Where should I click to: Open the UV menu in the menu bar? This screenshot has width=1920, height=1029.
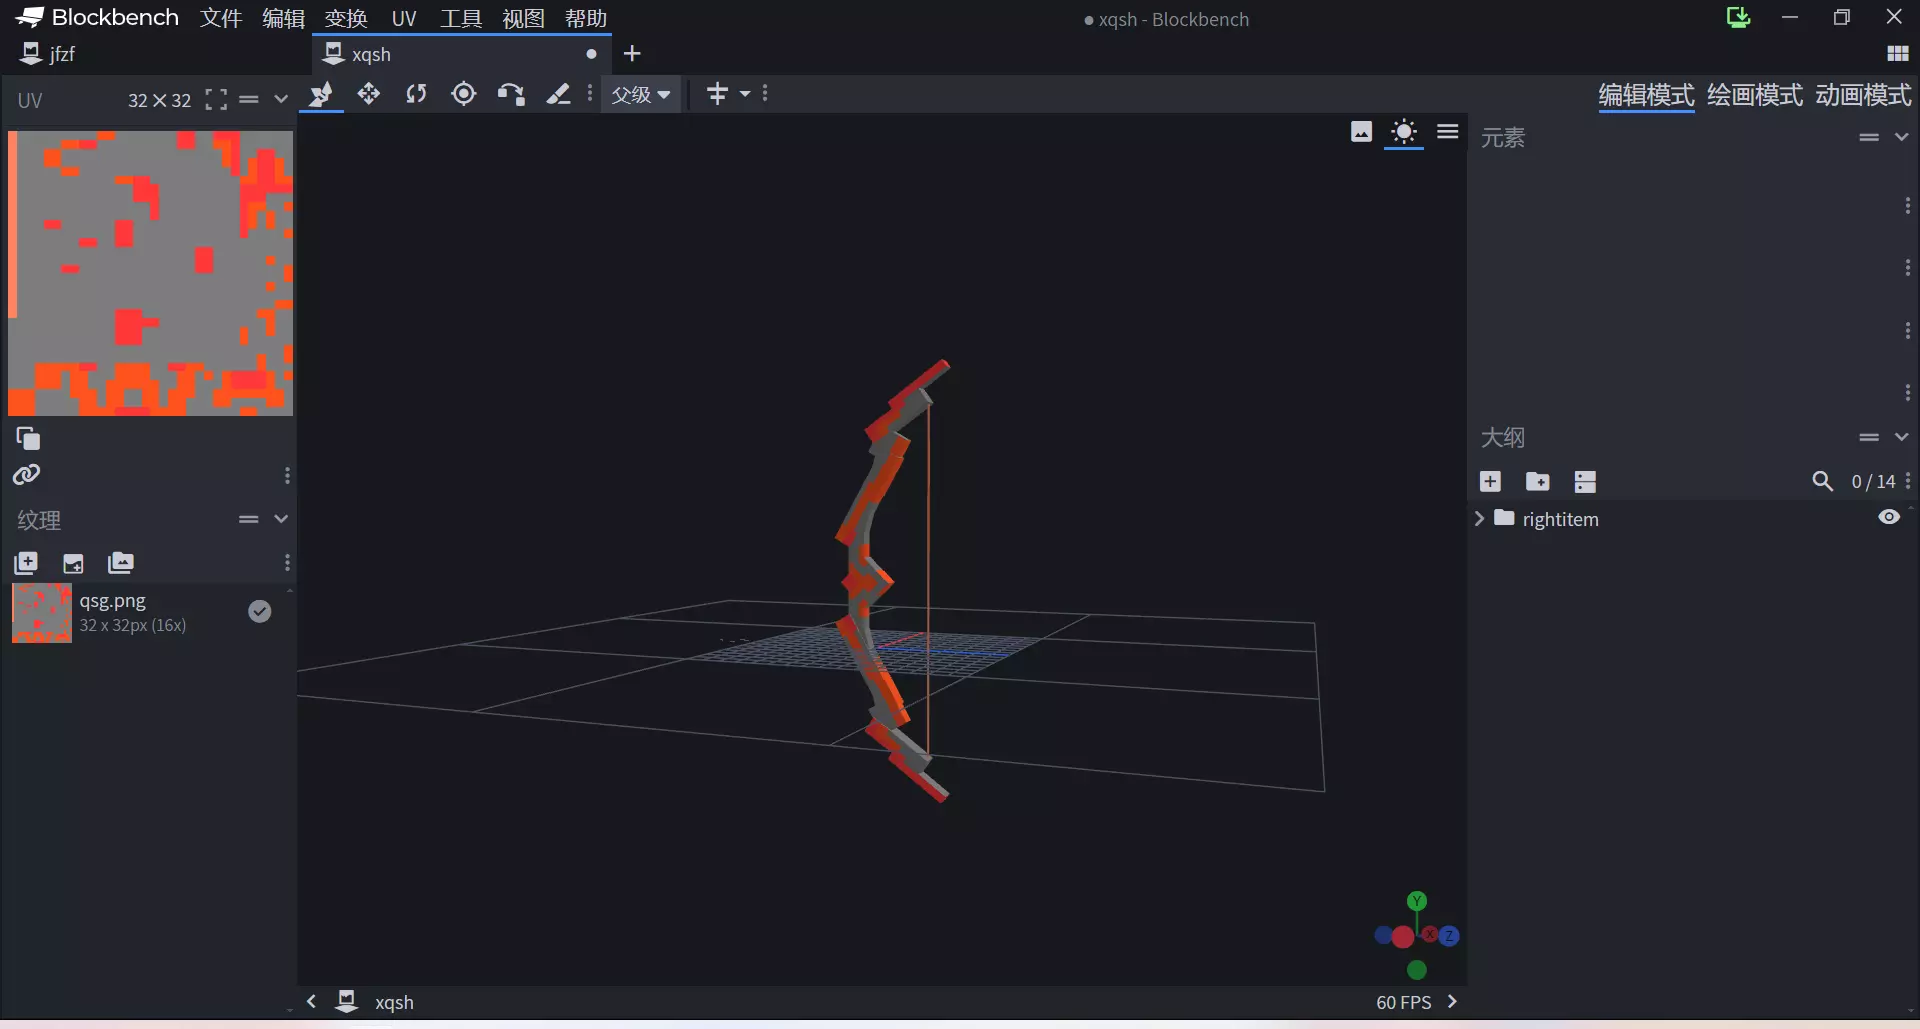click(x=404, y=18)
